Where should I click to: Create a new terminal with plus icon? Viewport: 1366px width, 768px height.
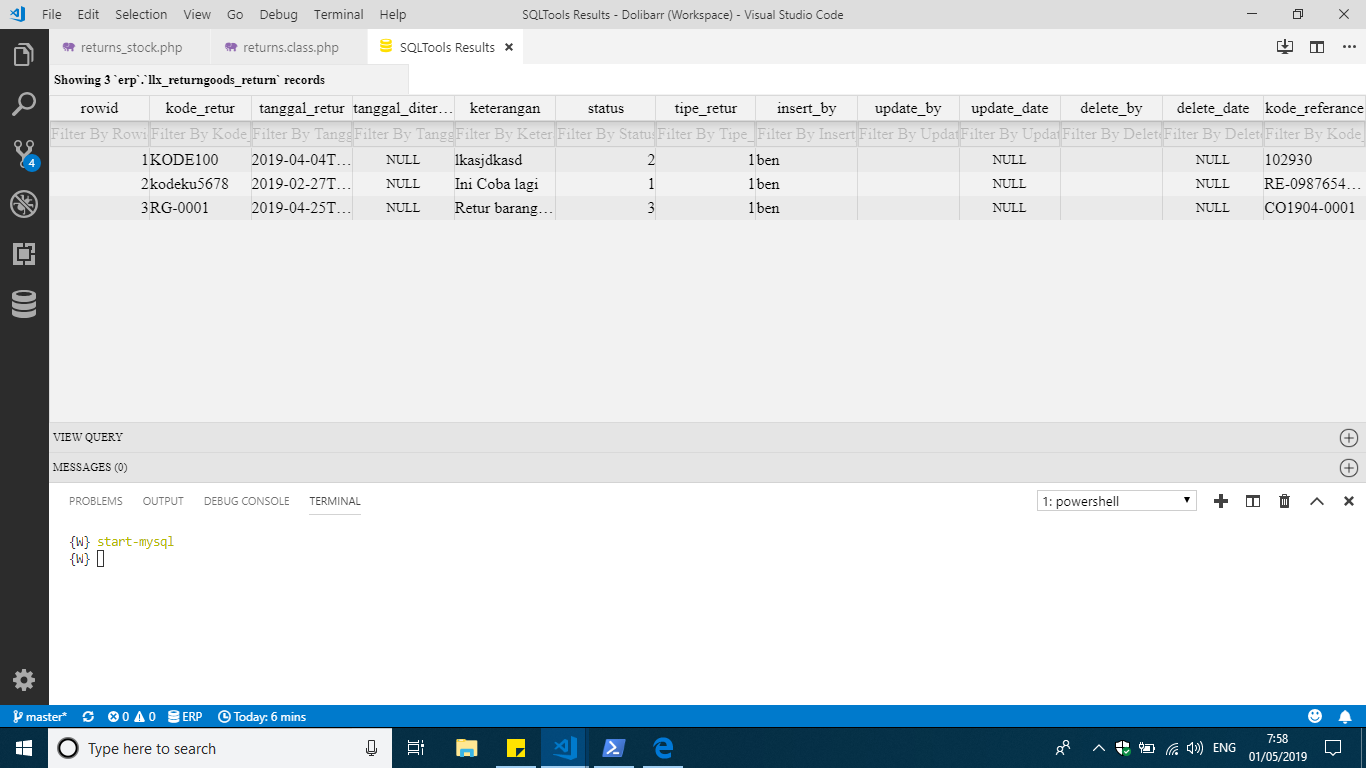(x=1220, y=501)
